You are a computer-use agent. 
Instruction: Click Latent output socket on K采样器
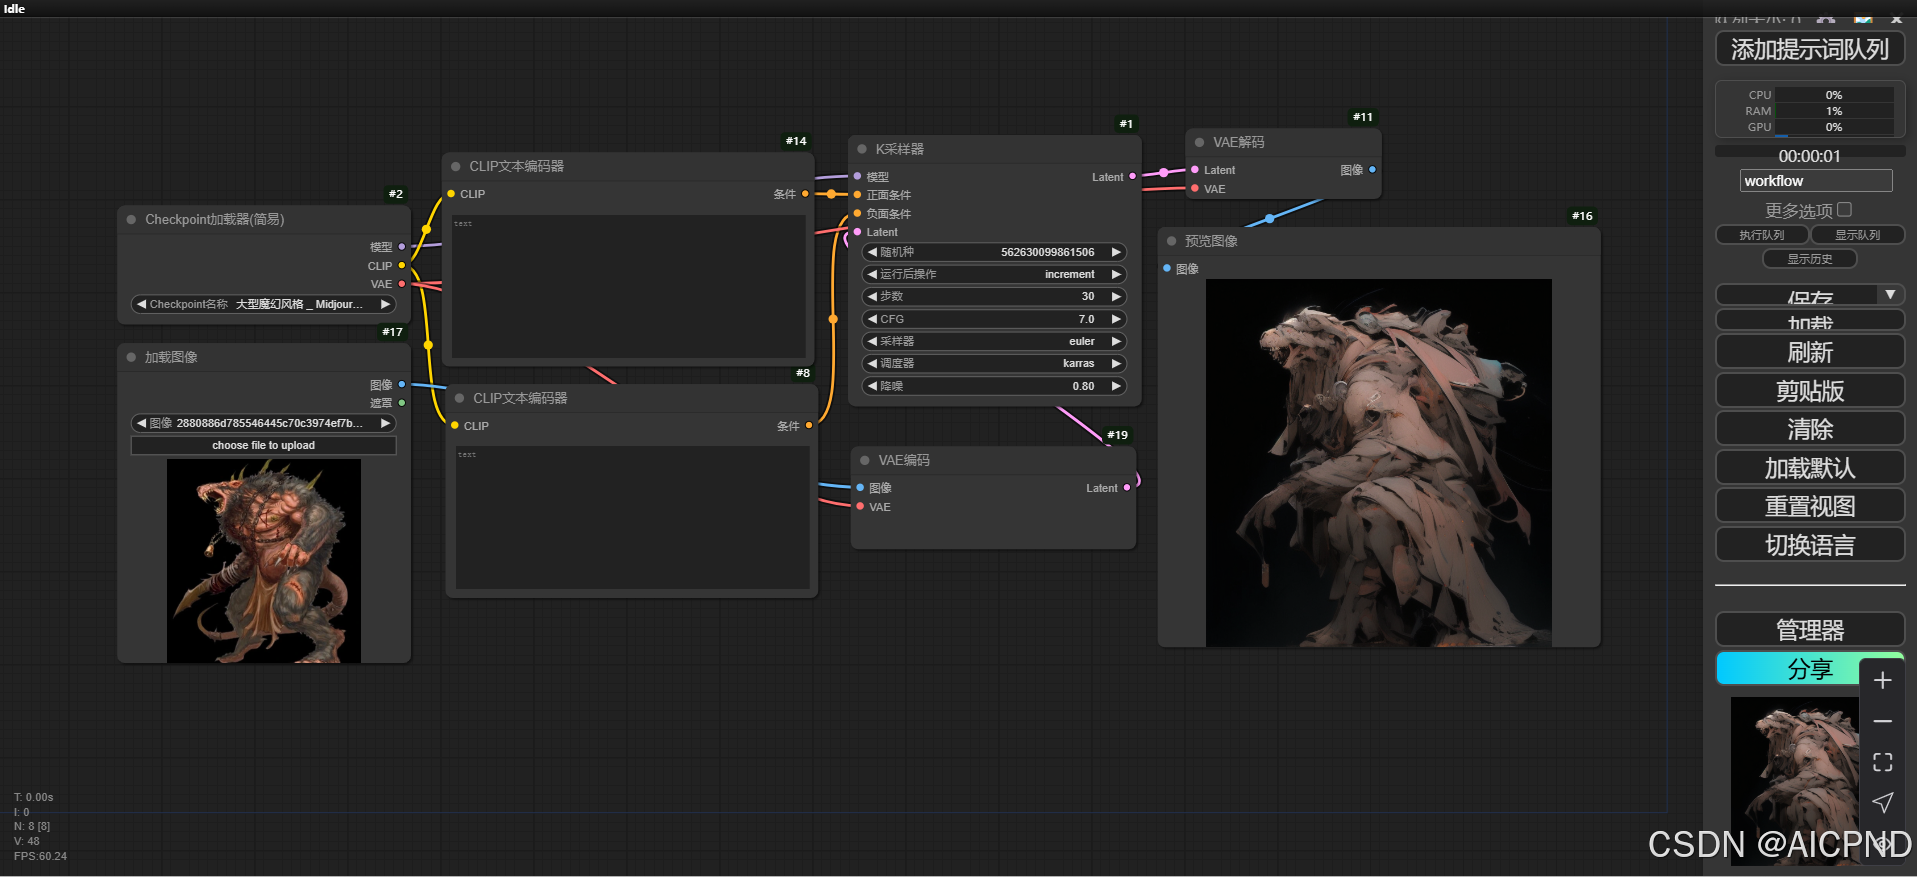pyautogui.click(x=1132, y=176)
